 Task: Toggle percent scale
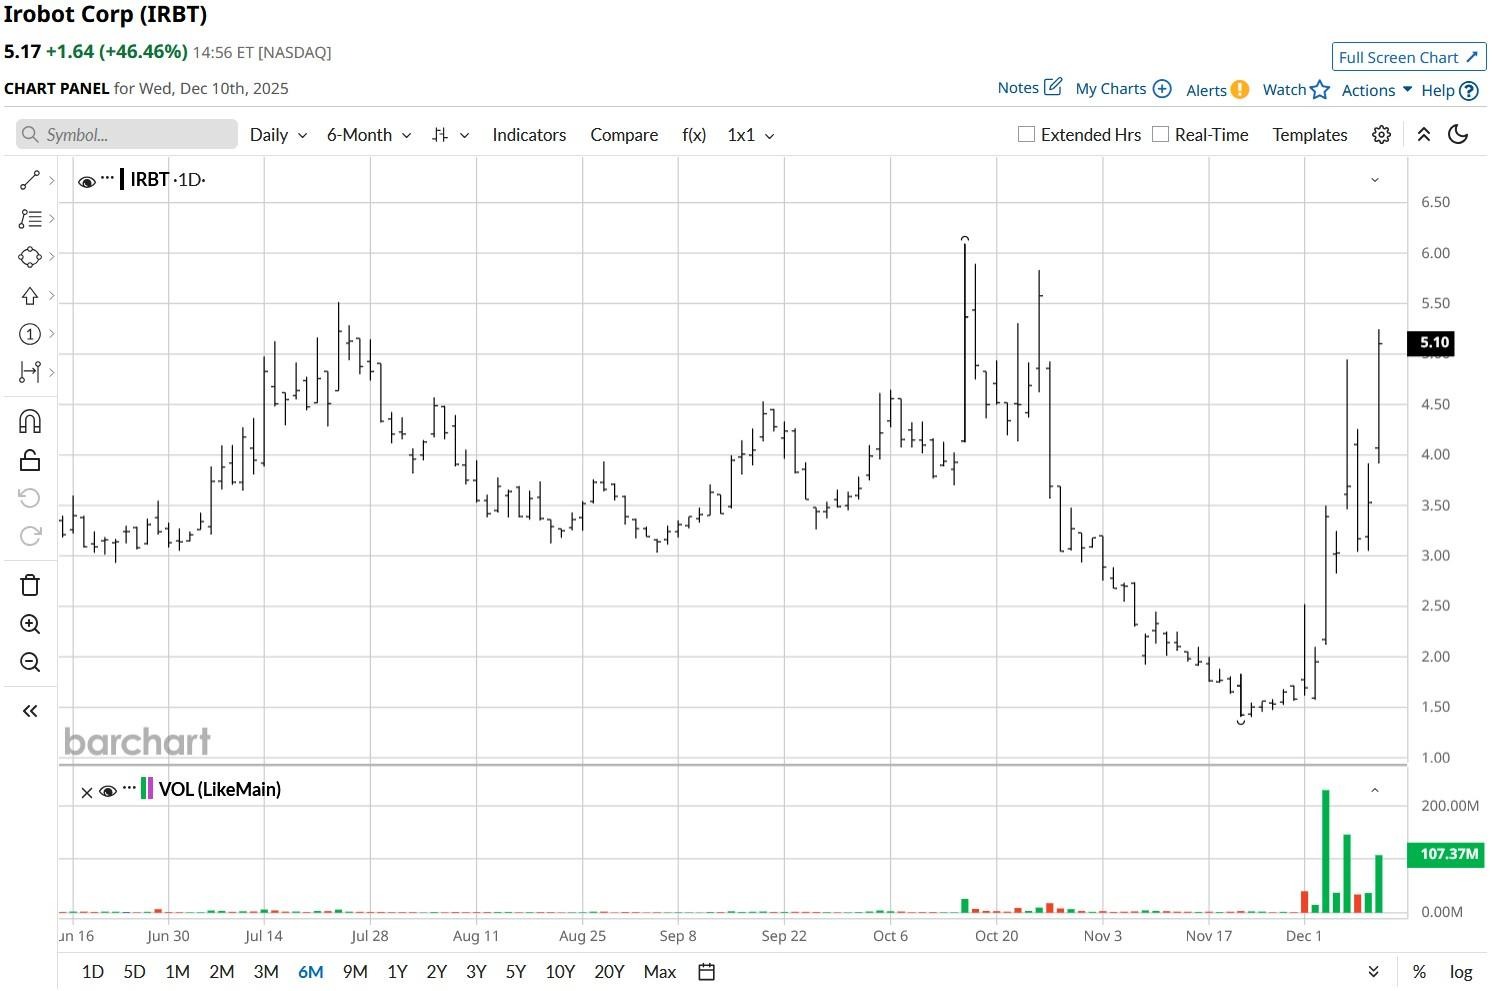click(x=1419, y=972)
